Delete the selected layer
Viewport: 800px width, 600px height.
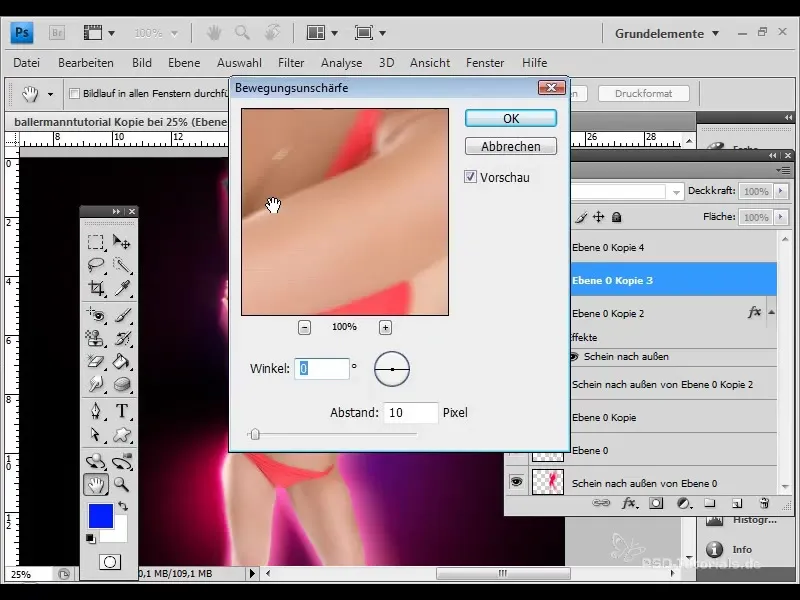coord(764,504)
